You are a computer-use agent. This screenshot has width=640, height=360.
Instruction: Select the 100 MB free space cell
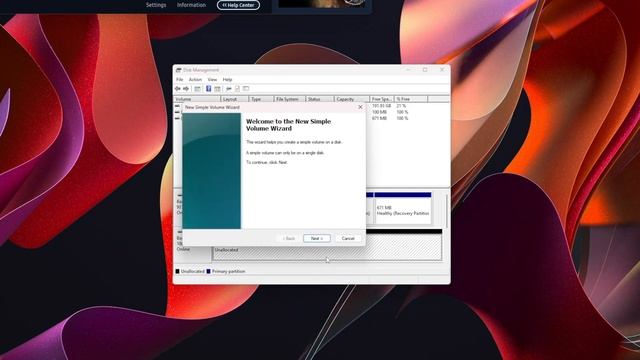[x=379, y=112]
